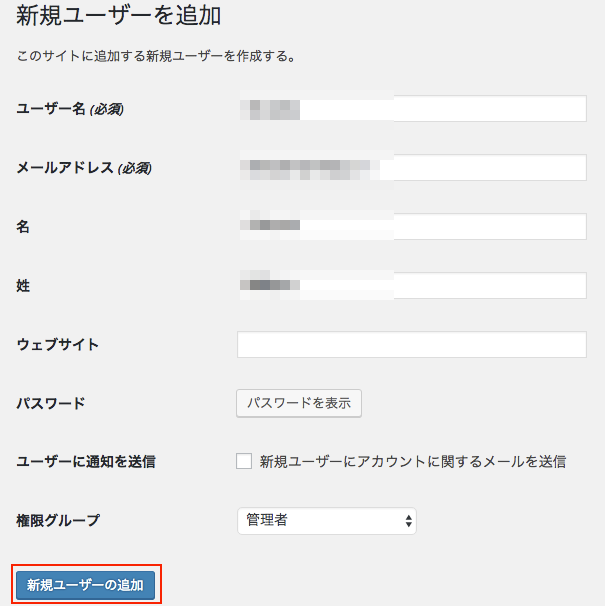
Task: Submit with the 新規ユーザーの追加 button
Action: click(x=85, y=585)
